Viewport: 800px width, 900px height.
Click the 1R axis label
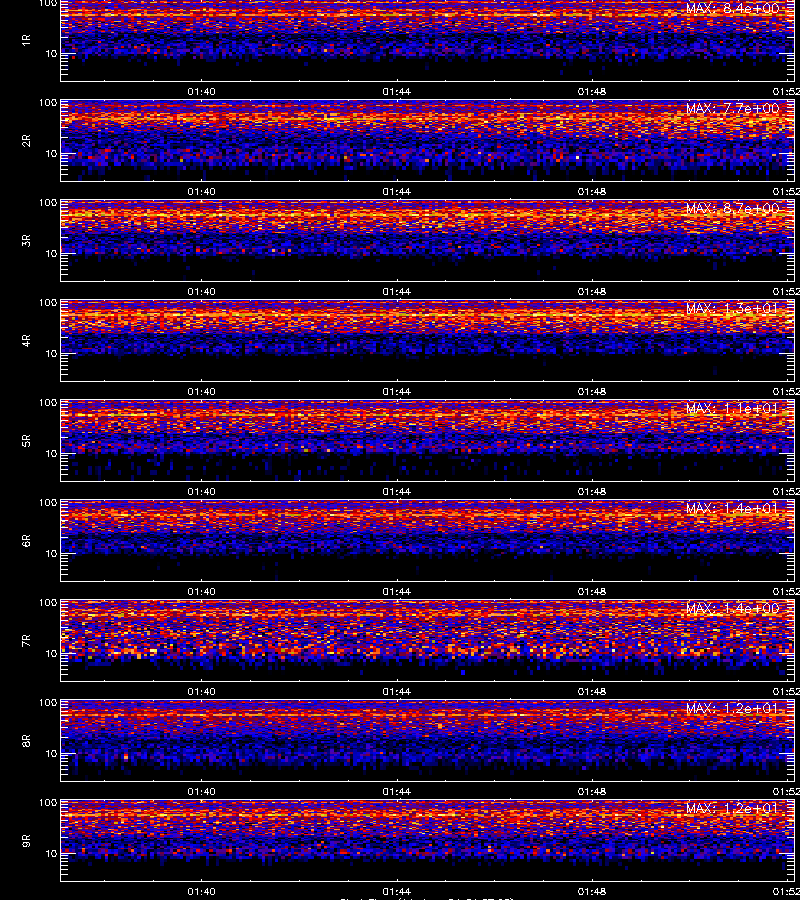click(26, 40)
